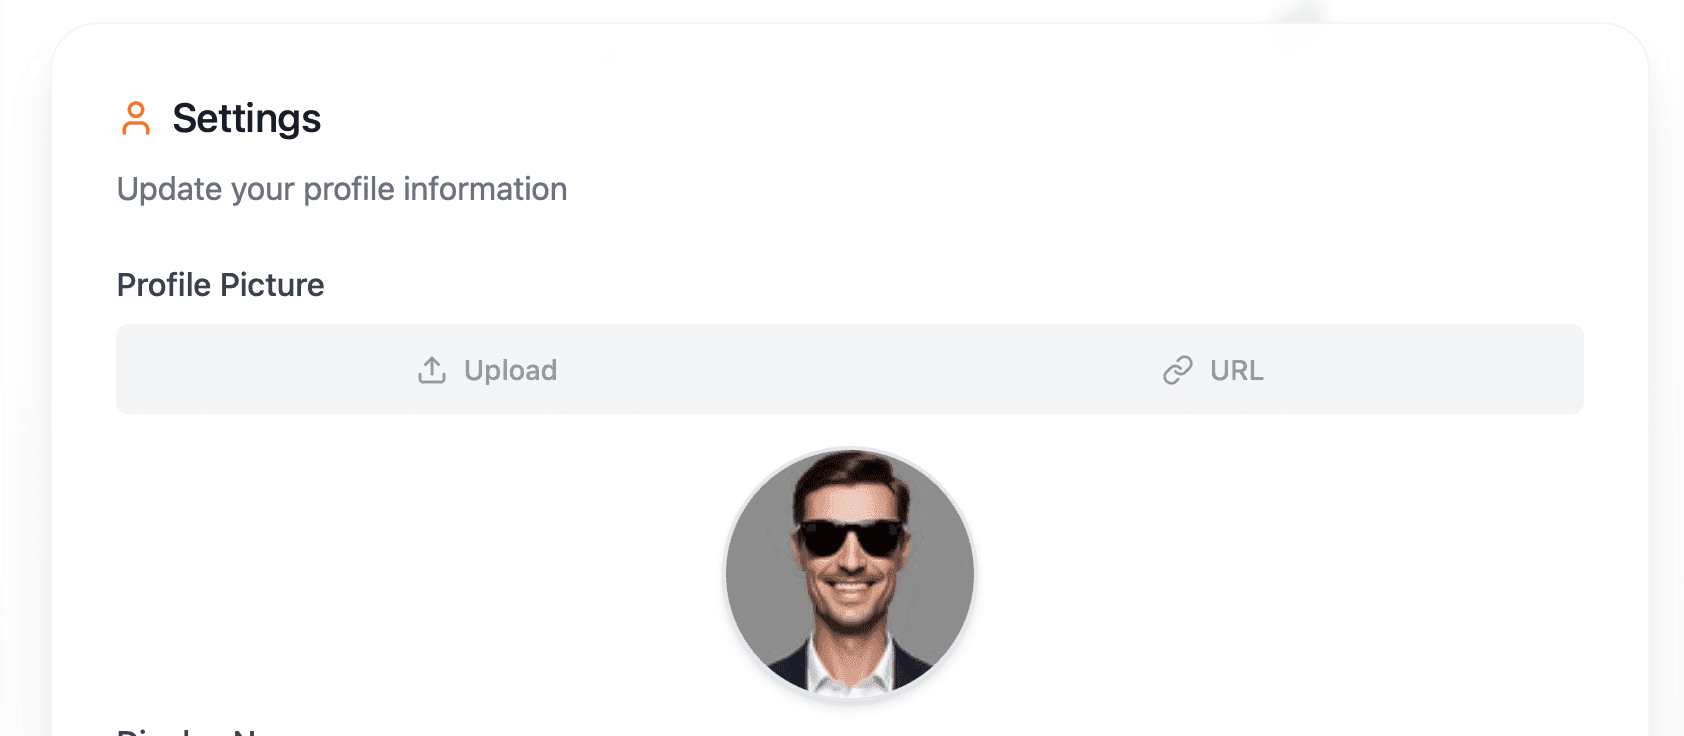
Task: Click the word "Picture" in the section label
Action: pyautogui.click(x=272, y=285)
